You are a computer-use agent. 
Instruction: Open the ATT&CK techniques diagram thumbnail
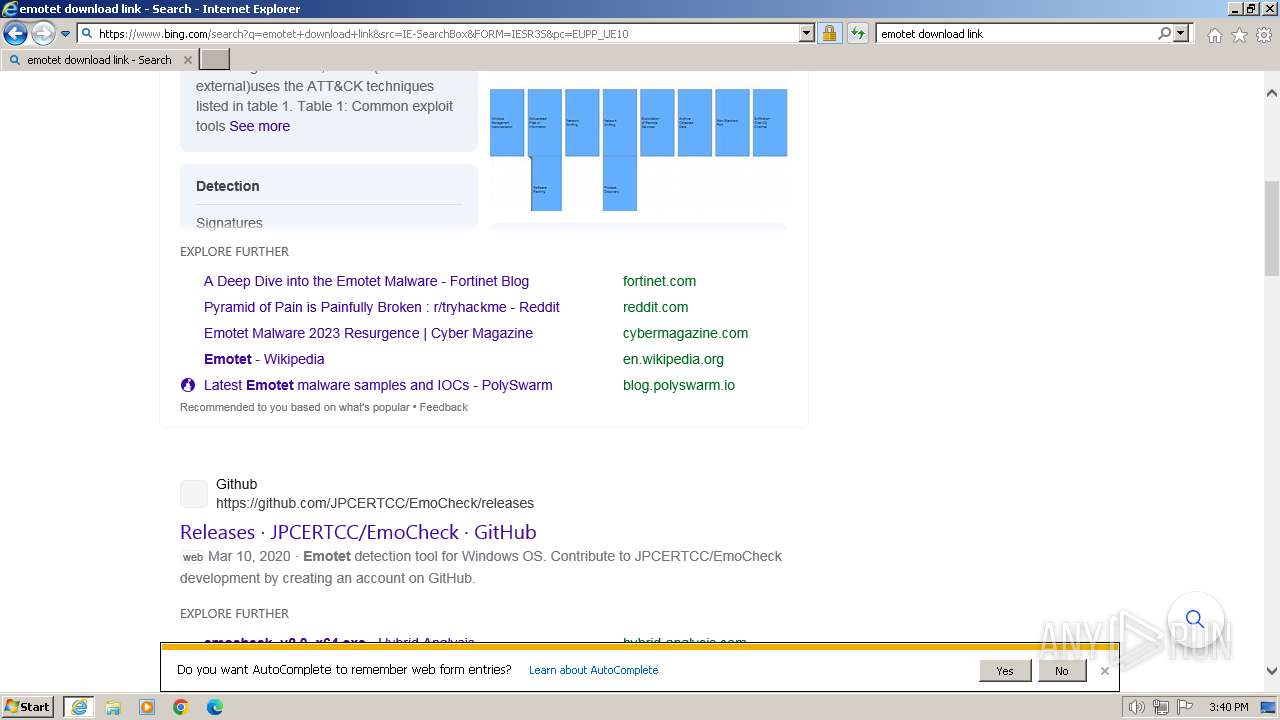(x=638, y=149)
